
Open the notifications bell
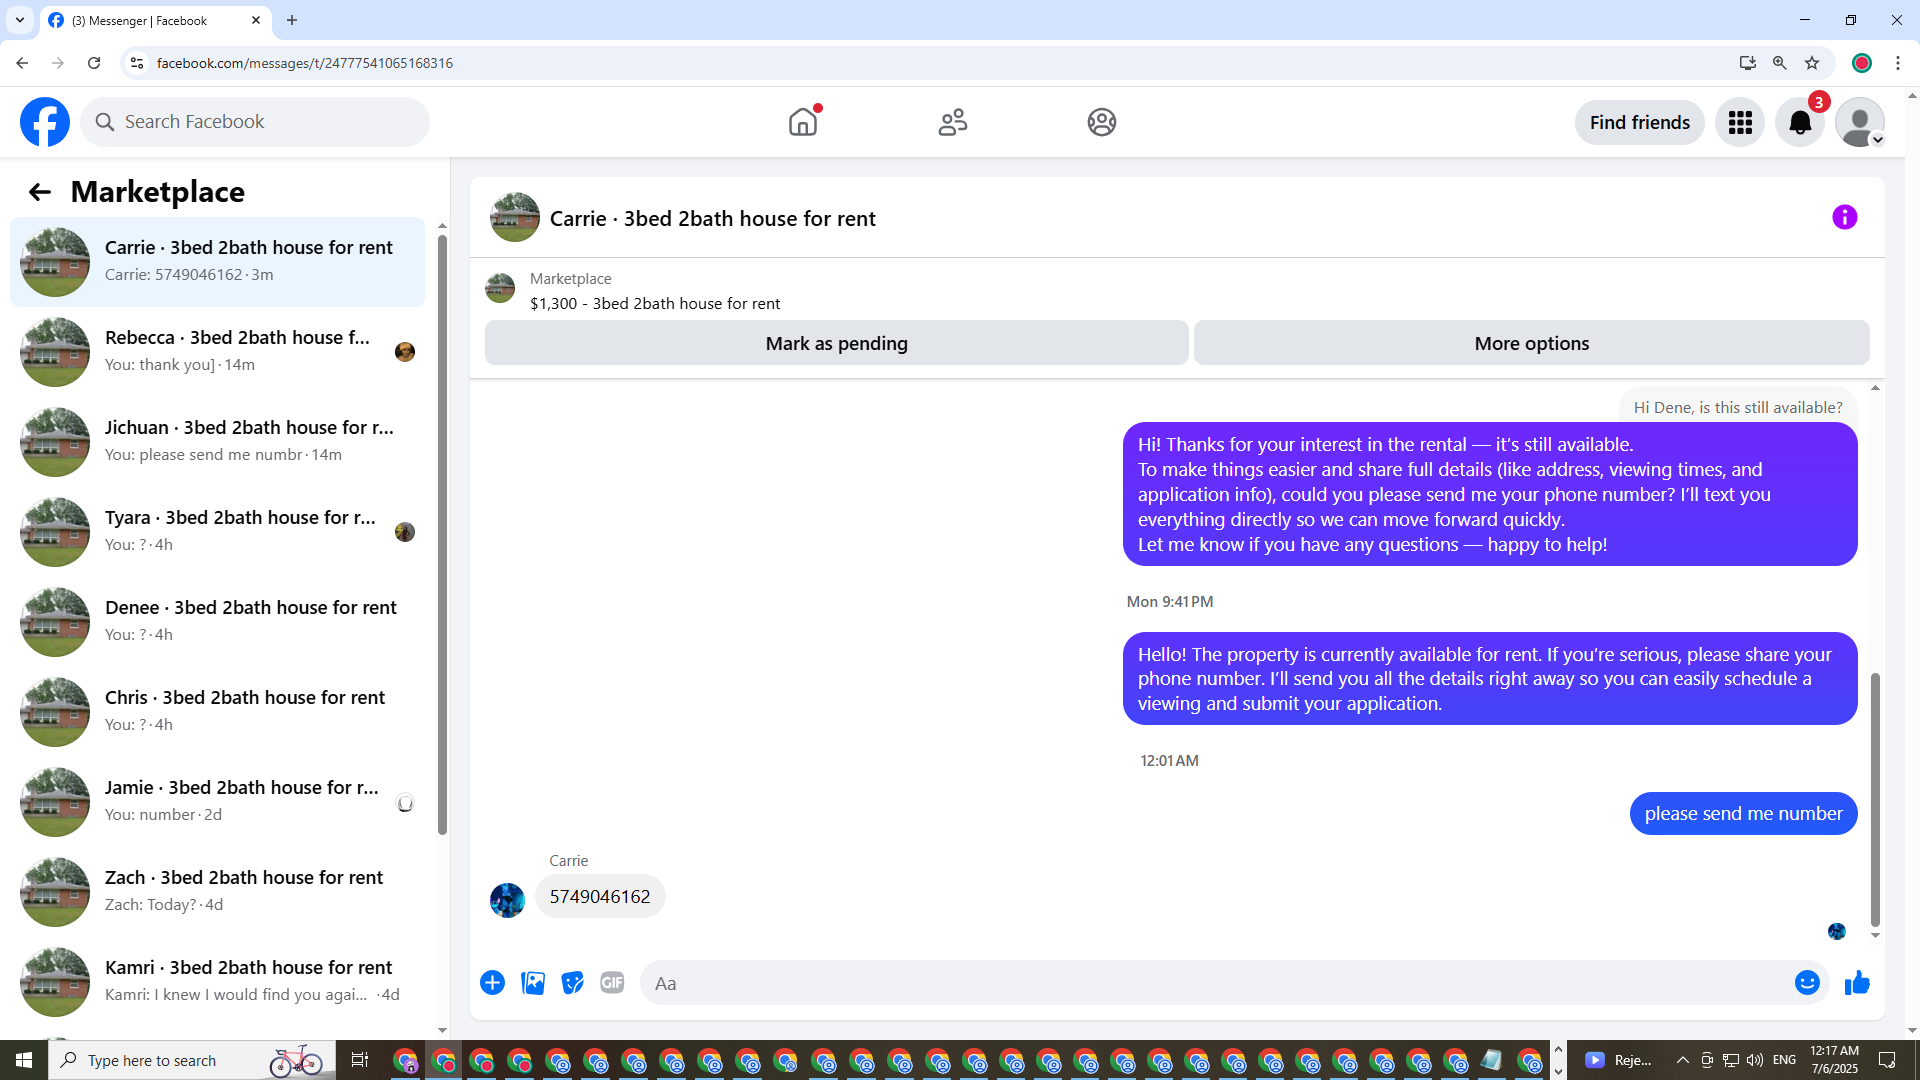pyautogui.click(x=1799, y=122)
